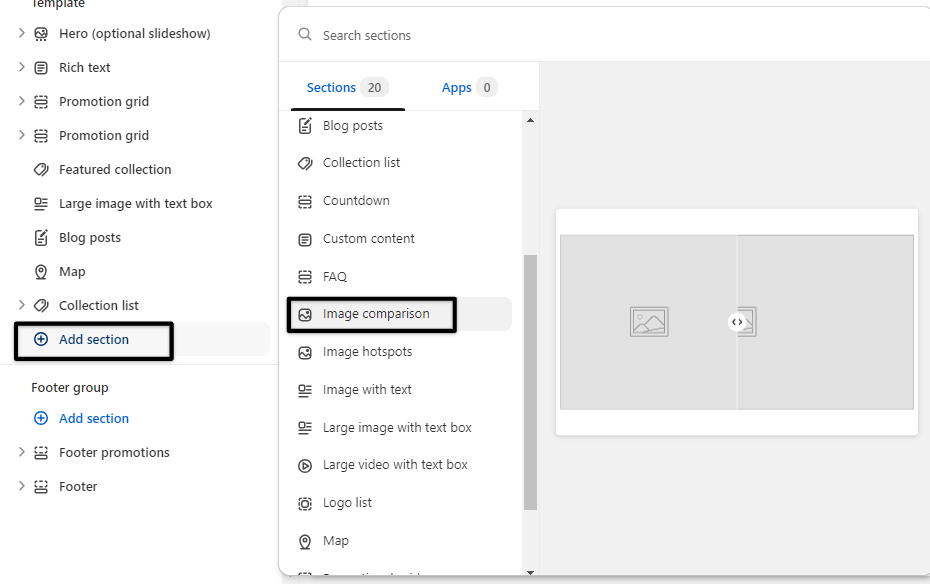Click the Large video play icon

[x=305, y=465]
